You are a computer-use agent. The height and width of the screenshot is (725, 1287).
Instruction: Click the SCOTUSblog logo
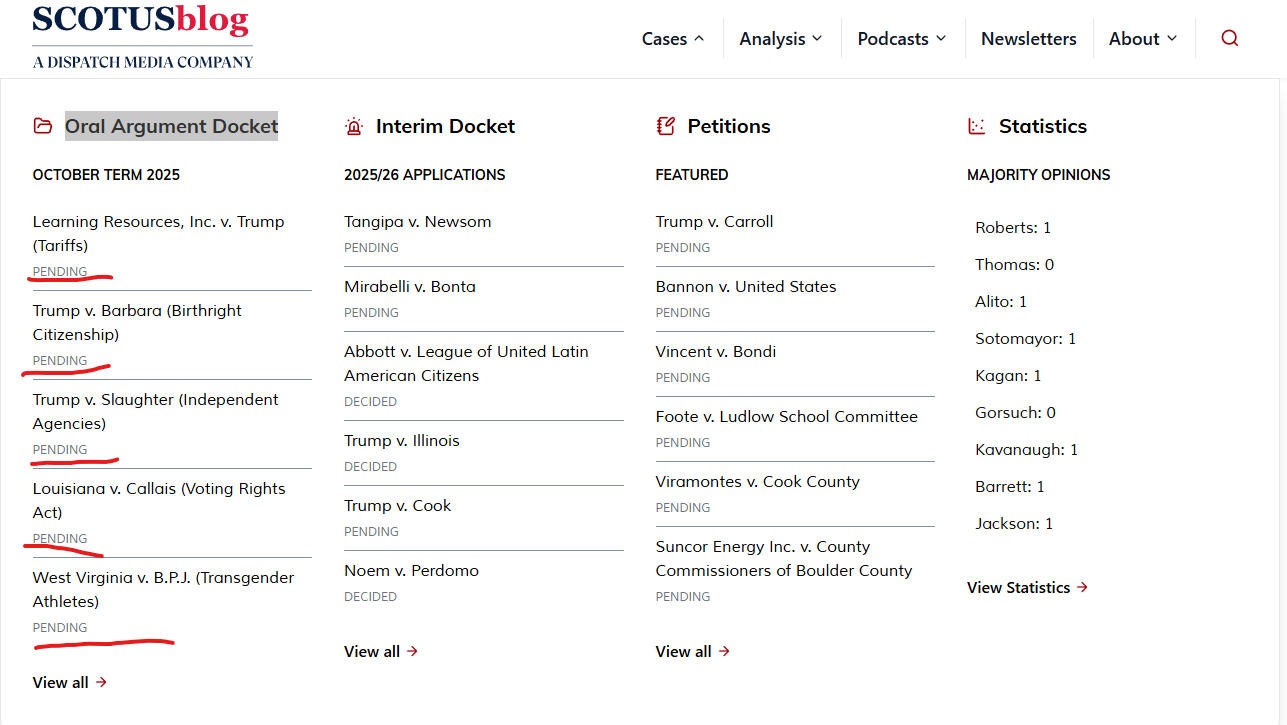click(142, 22)
